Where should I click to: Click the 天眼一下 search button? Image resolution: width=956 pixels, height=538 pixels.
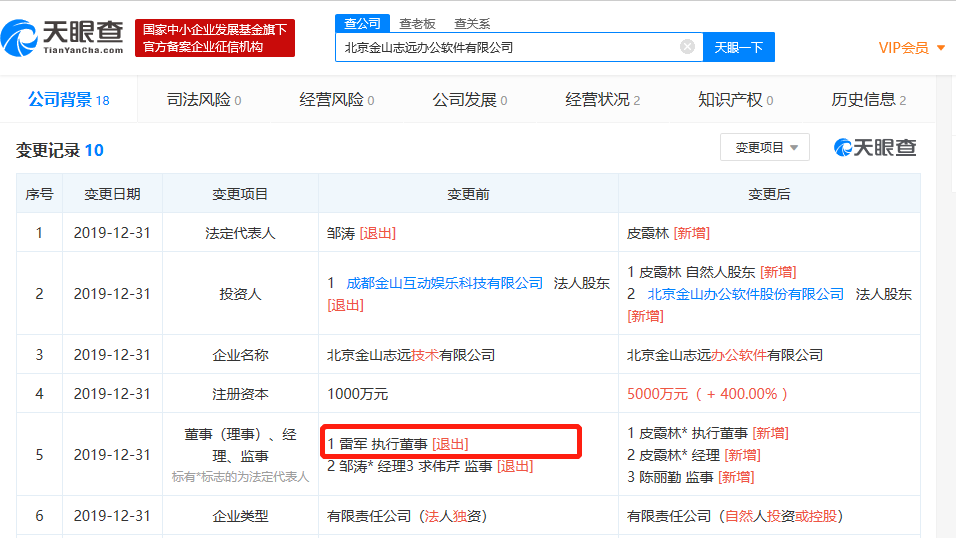[x=738, y=47]
